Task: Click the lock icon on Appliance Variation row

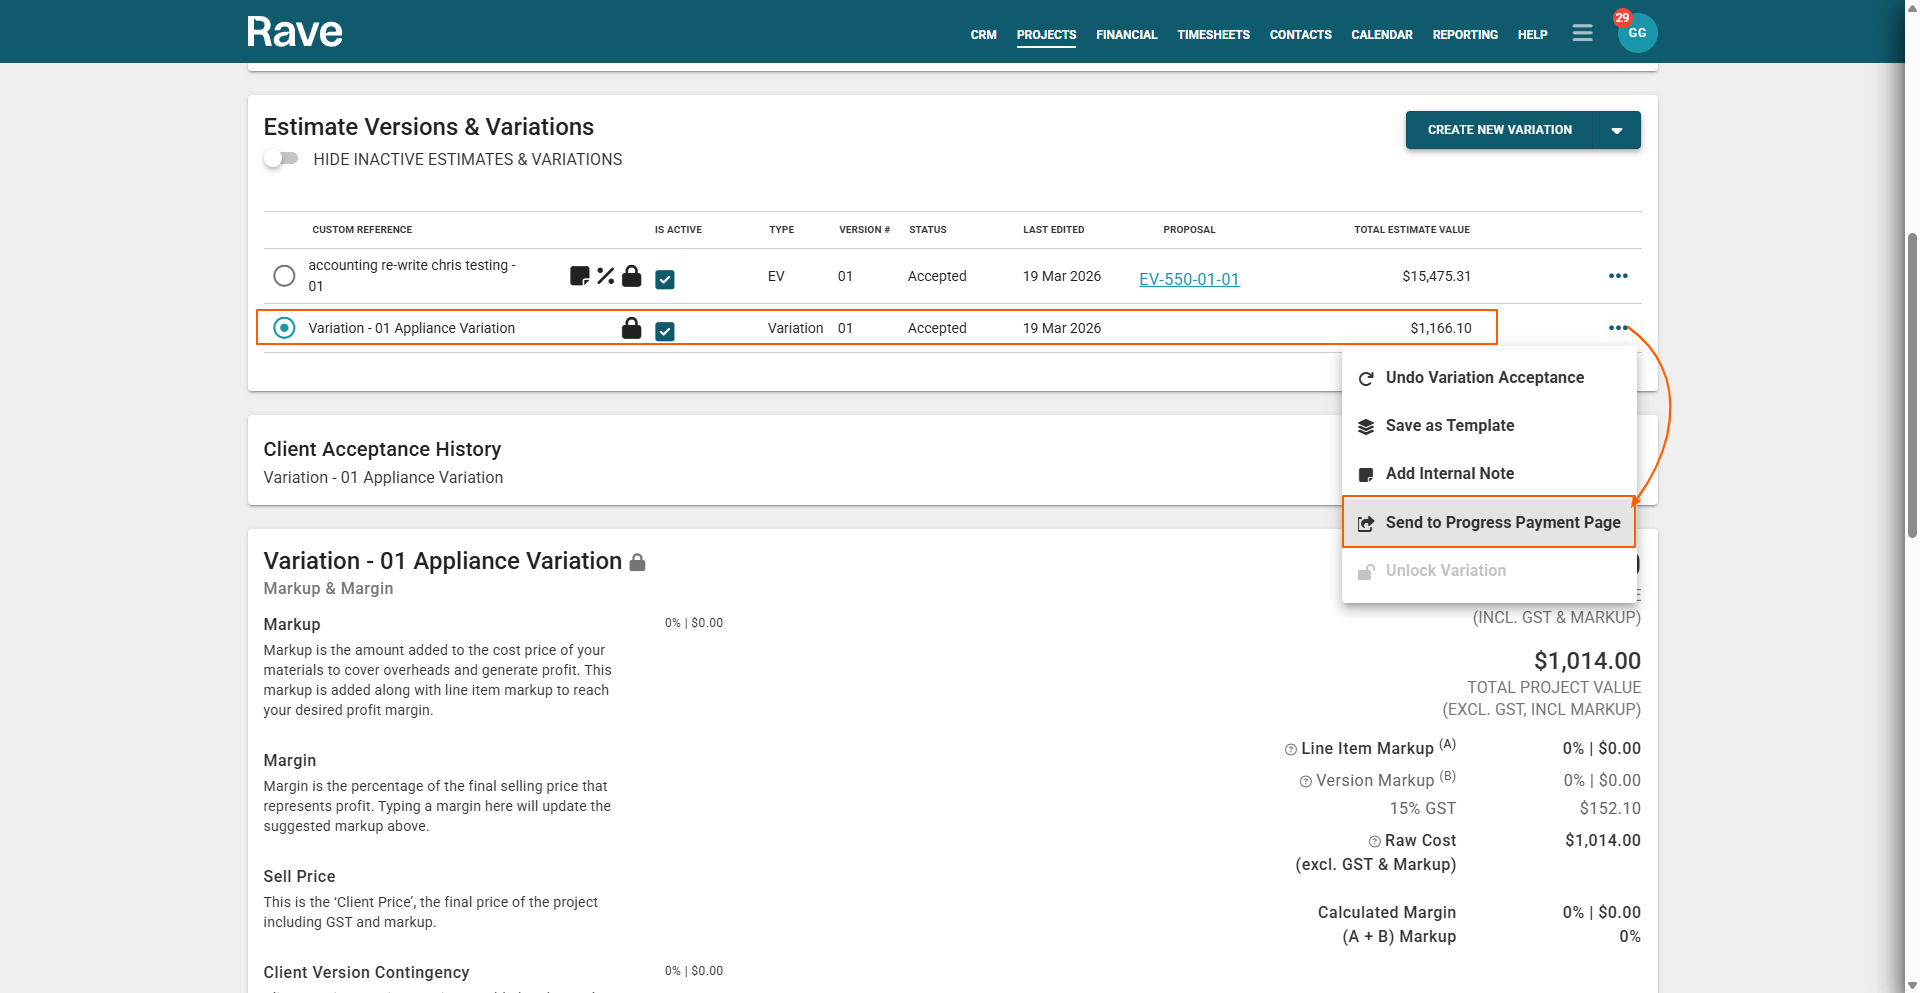Action: coord(632,328)
